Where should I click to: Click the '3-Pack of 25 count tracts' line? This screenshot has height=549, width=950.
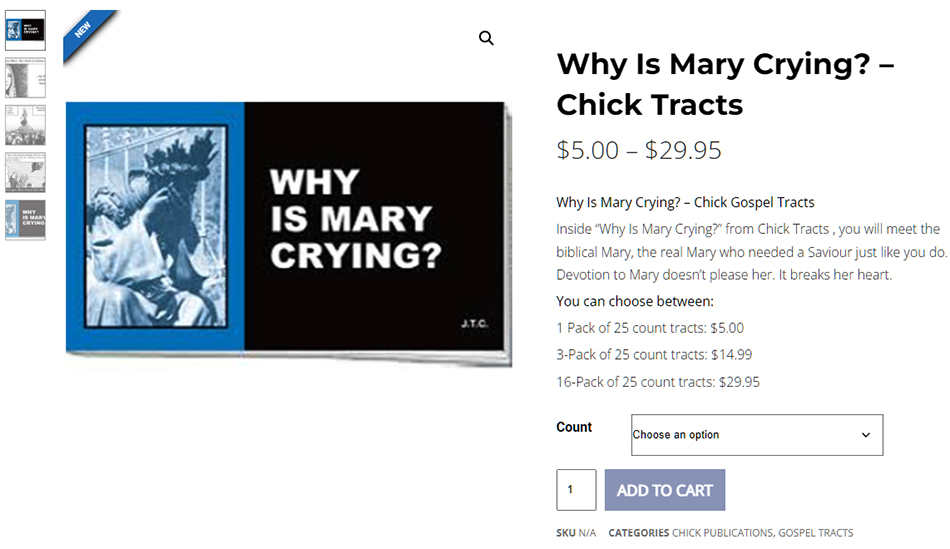[x=654, y=354]
